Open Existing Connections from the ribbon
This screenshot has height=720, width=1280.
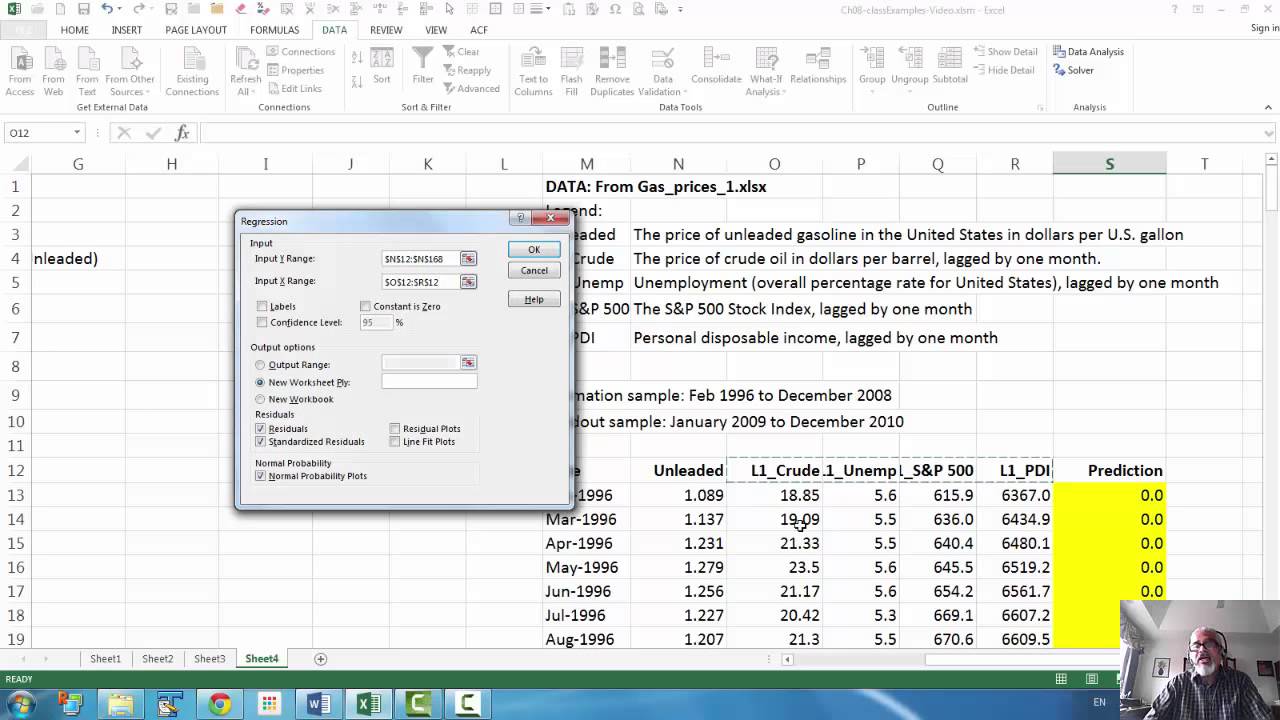click(x=192, y=71)
